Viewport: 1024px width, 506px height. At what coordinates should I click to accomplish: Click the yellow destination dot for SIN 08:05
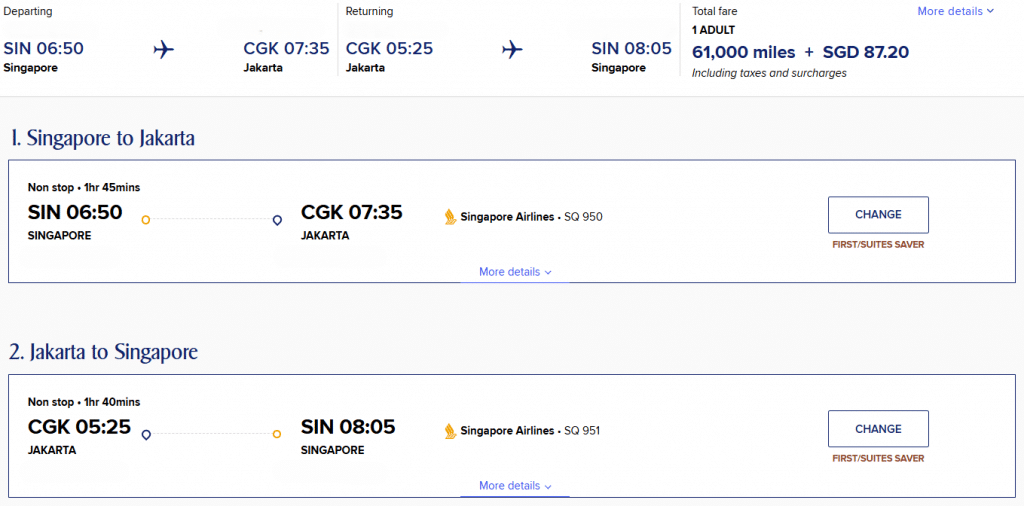pyautogui.click(x=277, y=434)
